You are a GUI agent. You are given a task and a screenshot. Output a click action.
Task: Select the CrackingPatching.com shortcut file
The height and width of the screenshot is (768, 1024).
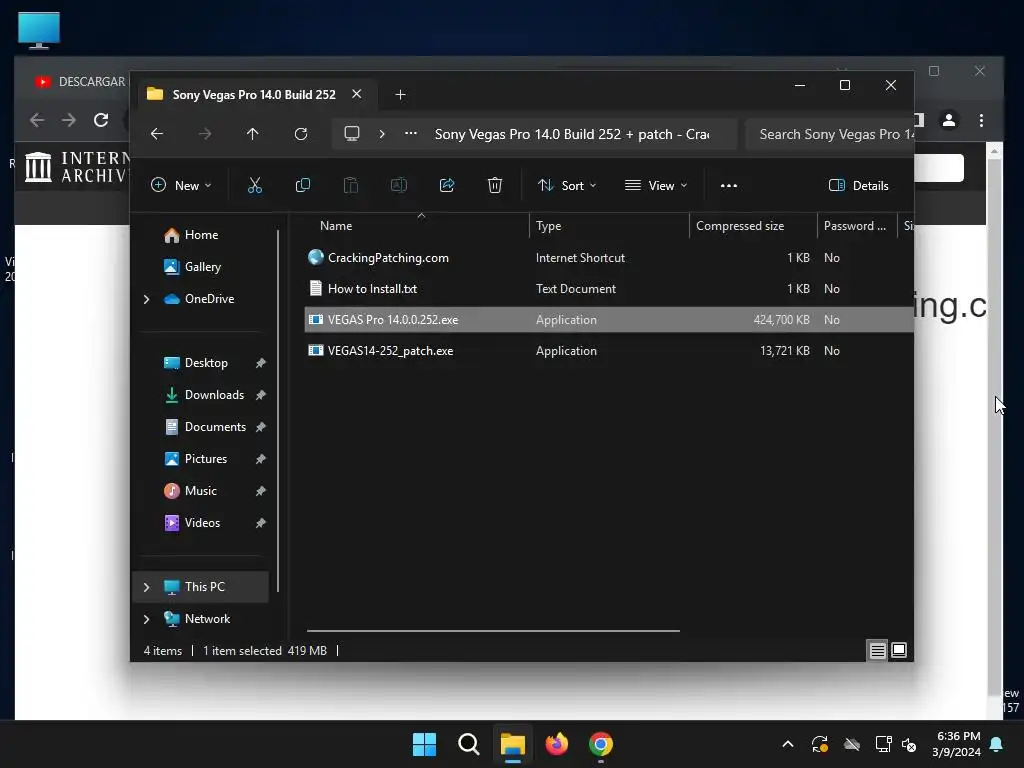[x=609, y=258]
